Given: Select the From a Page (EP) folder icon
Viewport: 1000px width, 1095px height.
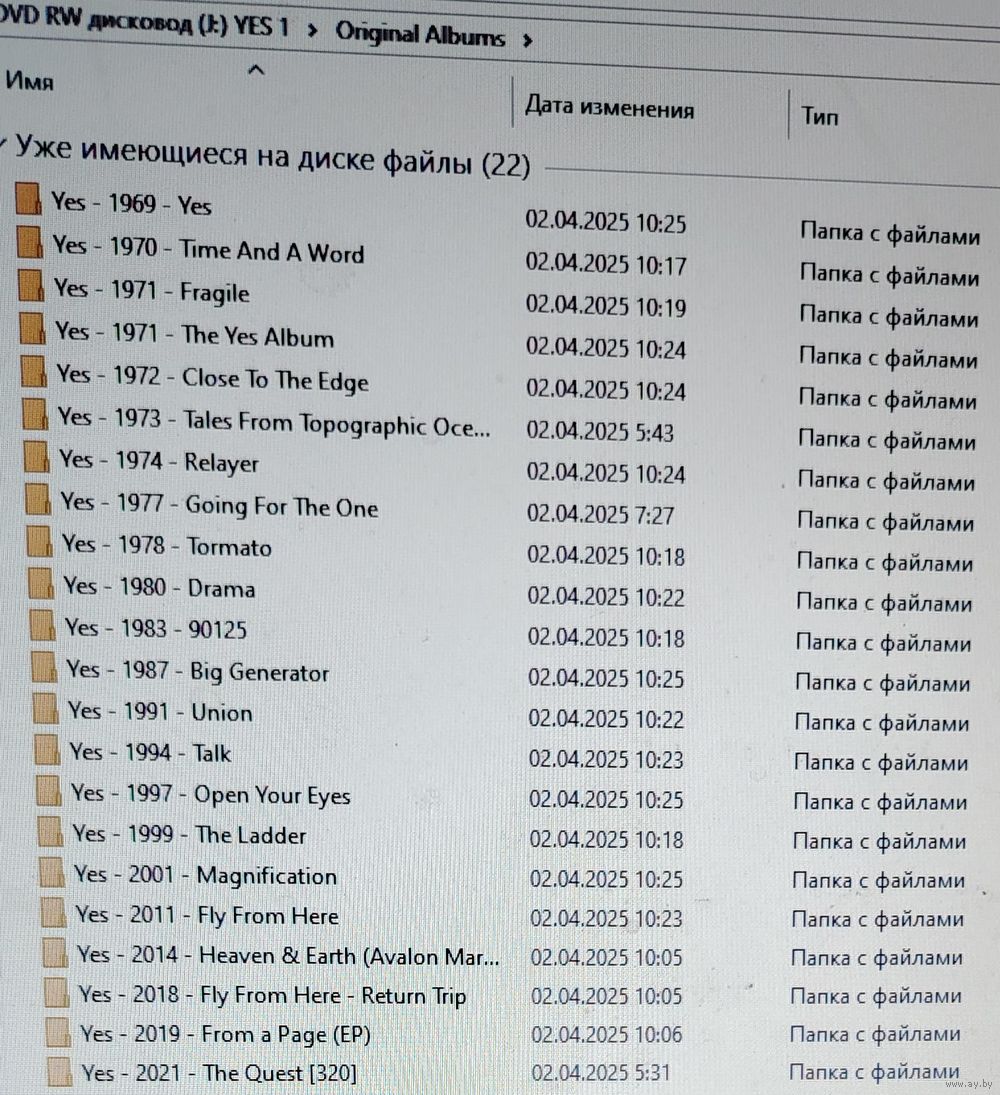Looking at the screenshot, I should [57, 1032].
